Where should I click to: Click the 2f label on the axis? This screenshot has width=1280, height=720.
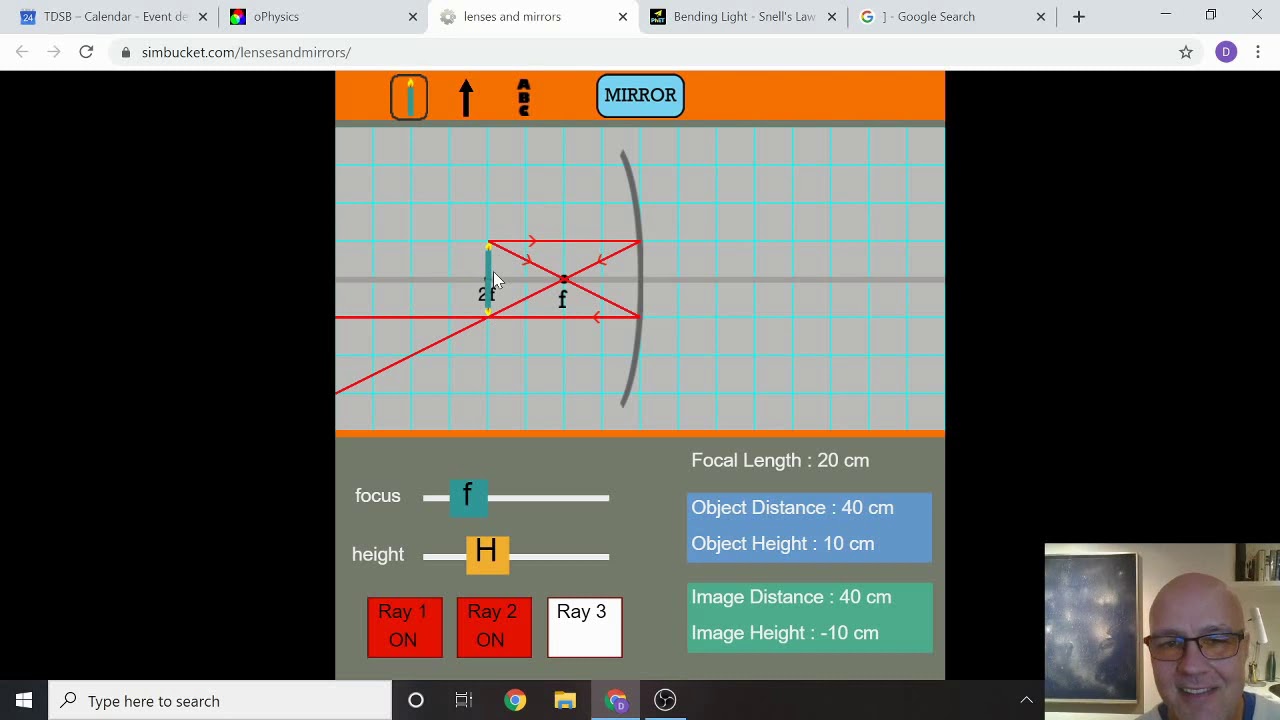[x=486, y=294]
